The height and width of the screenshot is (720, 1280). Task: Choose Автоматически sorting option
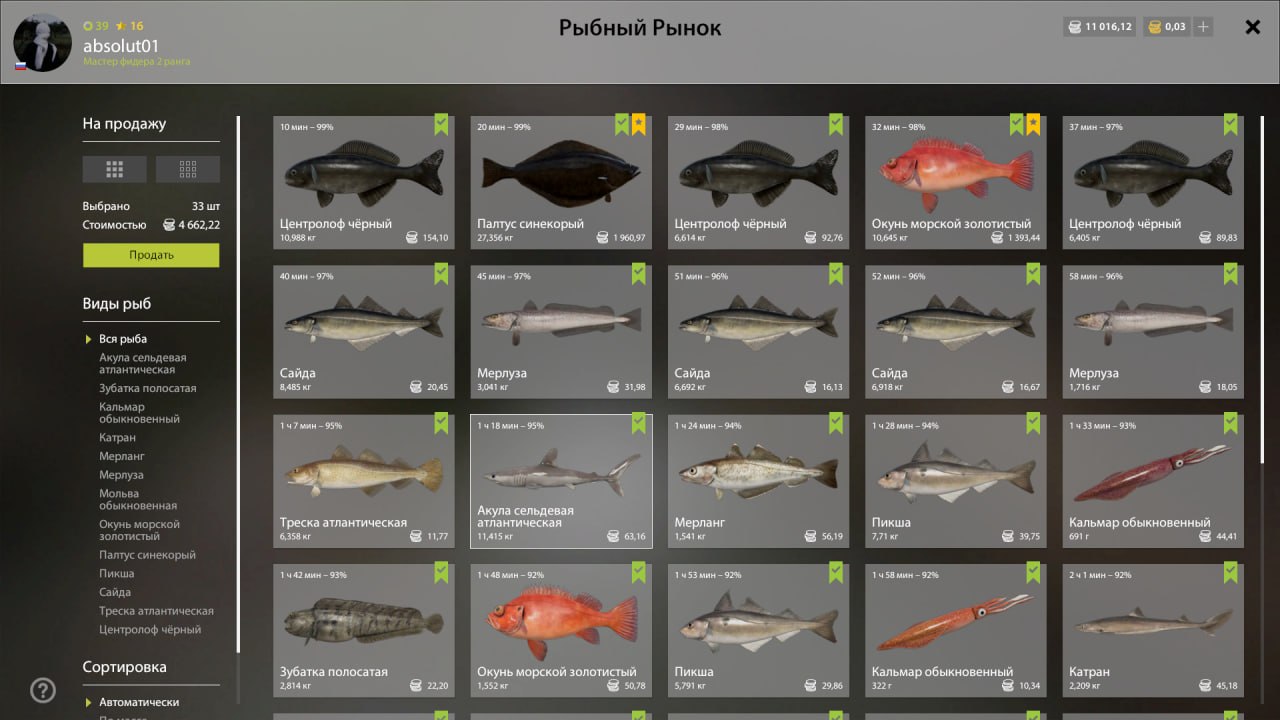click(x=139, y=702)
